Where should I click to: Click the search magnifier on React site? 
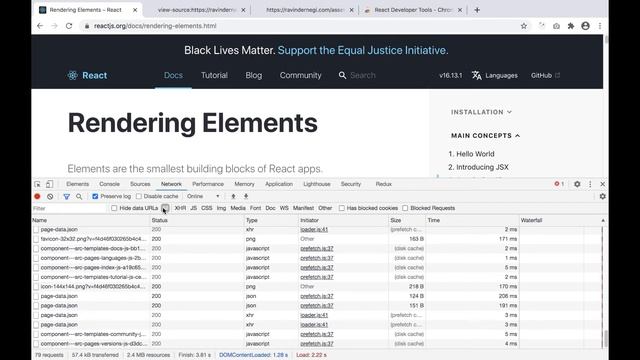[342, 75]
